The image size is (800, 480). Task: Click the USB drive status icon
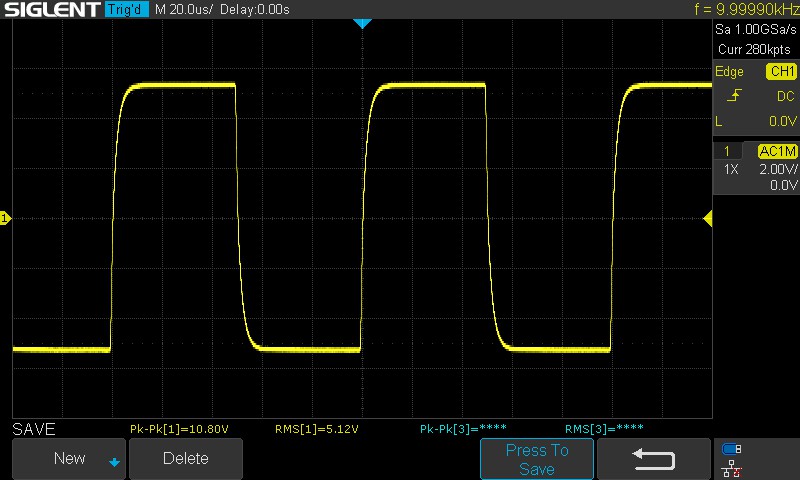pyautogui.click(x=731, y=449)
